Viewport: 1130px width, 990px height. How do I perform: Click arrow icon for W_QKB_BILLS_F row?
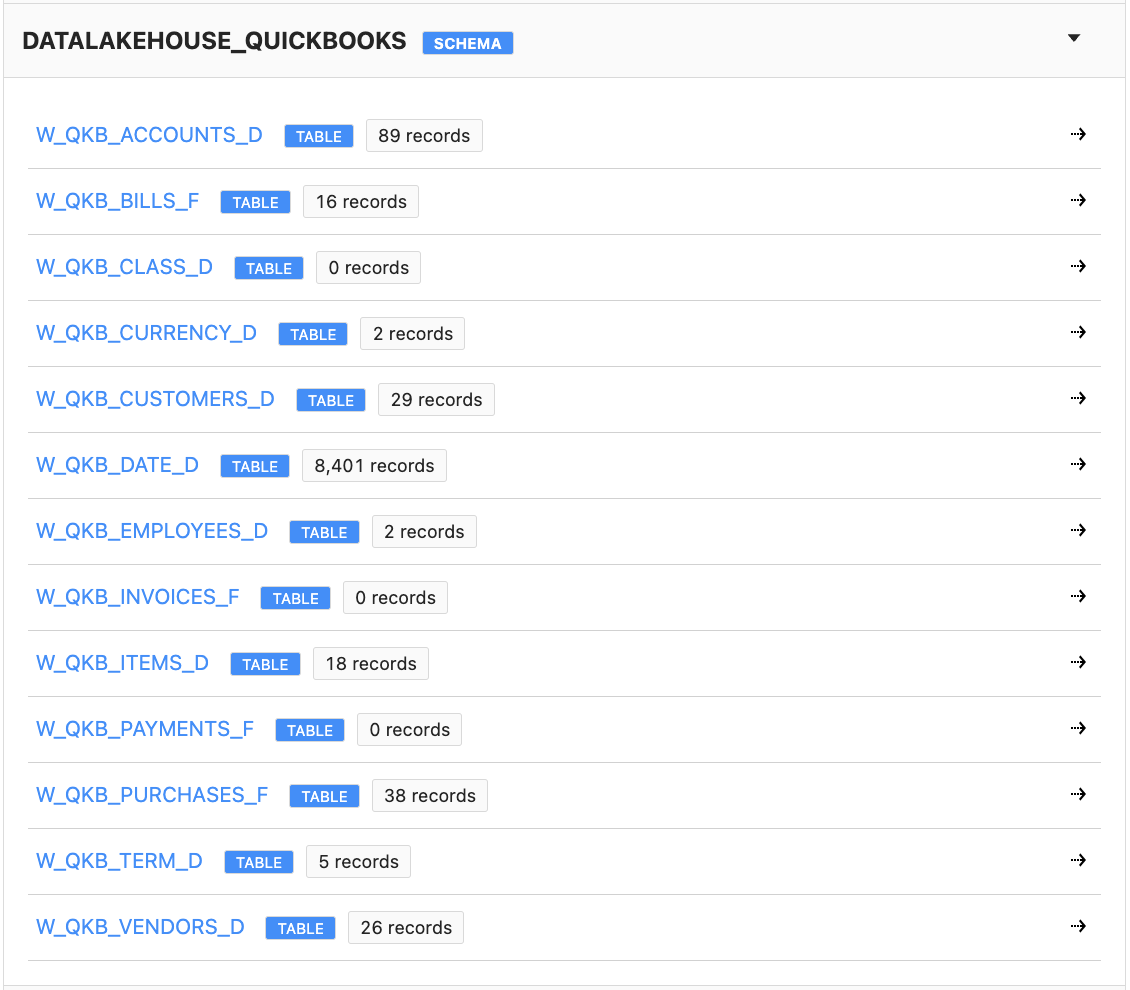tap(1077, 201)
